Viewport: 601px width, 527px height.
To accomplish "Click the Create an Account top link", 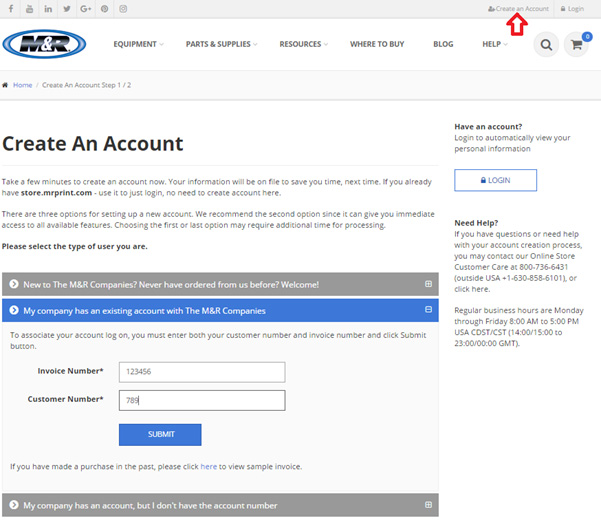I will click(518, 8).
